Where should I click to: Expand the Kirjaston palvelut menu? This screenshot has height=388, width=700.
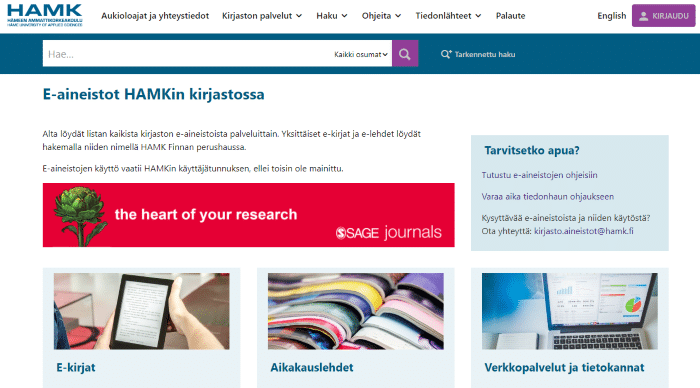(x=262, y=16)
